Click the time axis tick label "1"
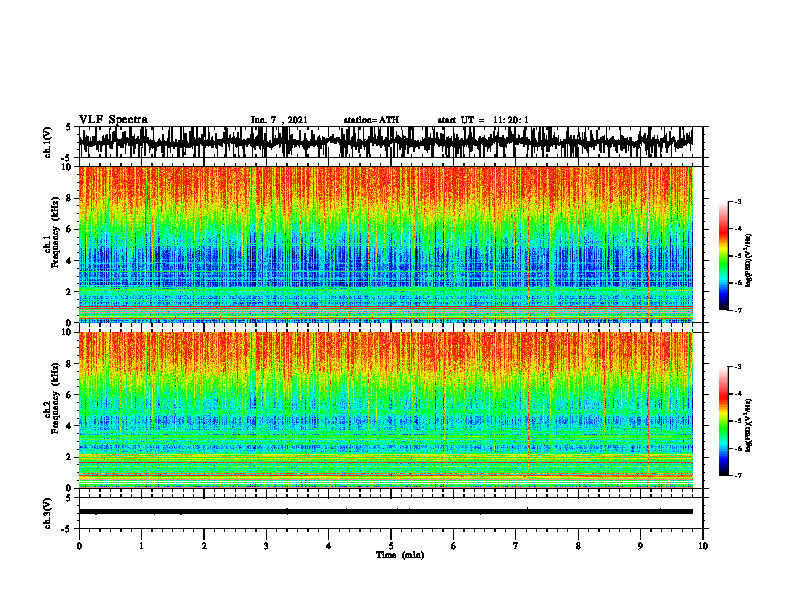This screenshot has width=792, height=612. point(141,546)
